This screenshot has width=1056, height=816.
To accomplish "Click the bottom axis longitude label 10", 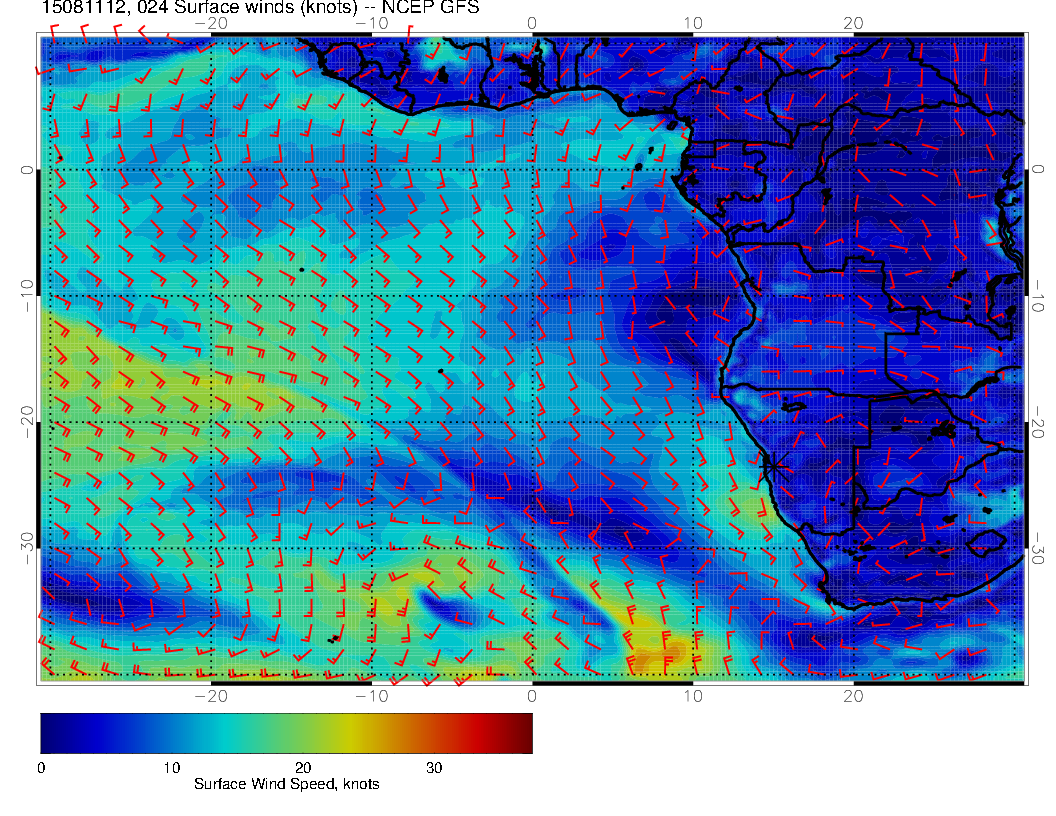I will click(693, 696).
